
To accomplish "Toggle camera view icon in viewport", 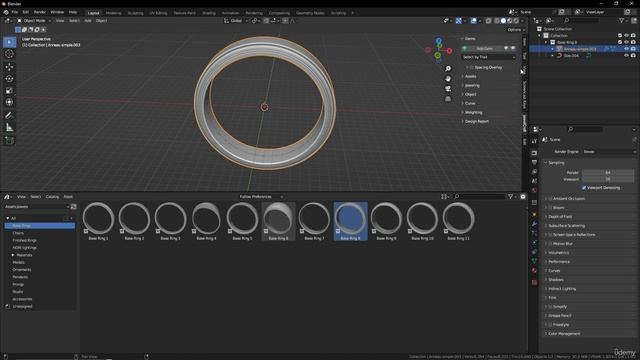I will click(x=448, y=89).
